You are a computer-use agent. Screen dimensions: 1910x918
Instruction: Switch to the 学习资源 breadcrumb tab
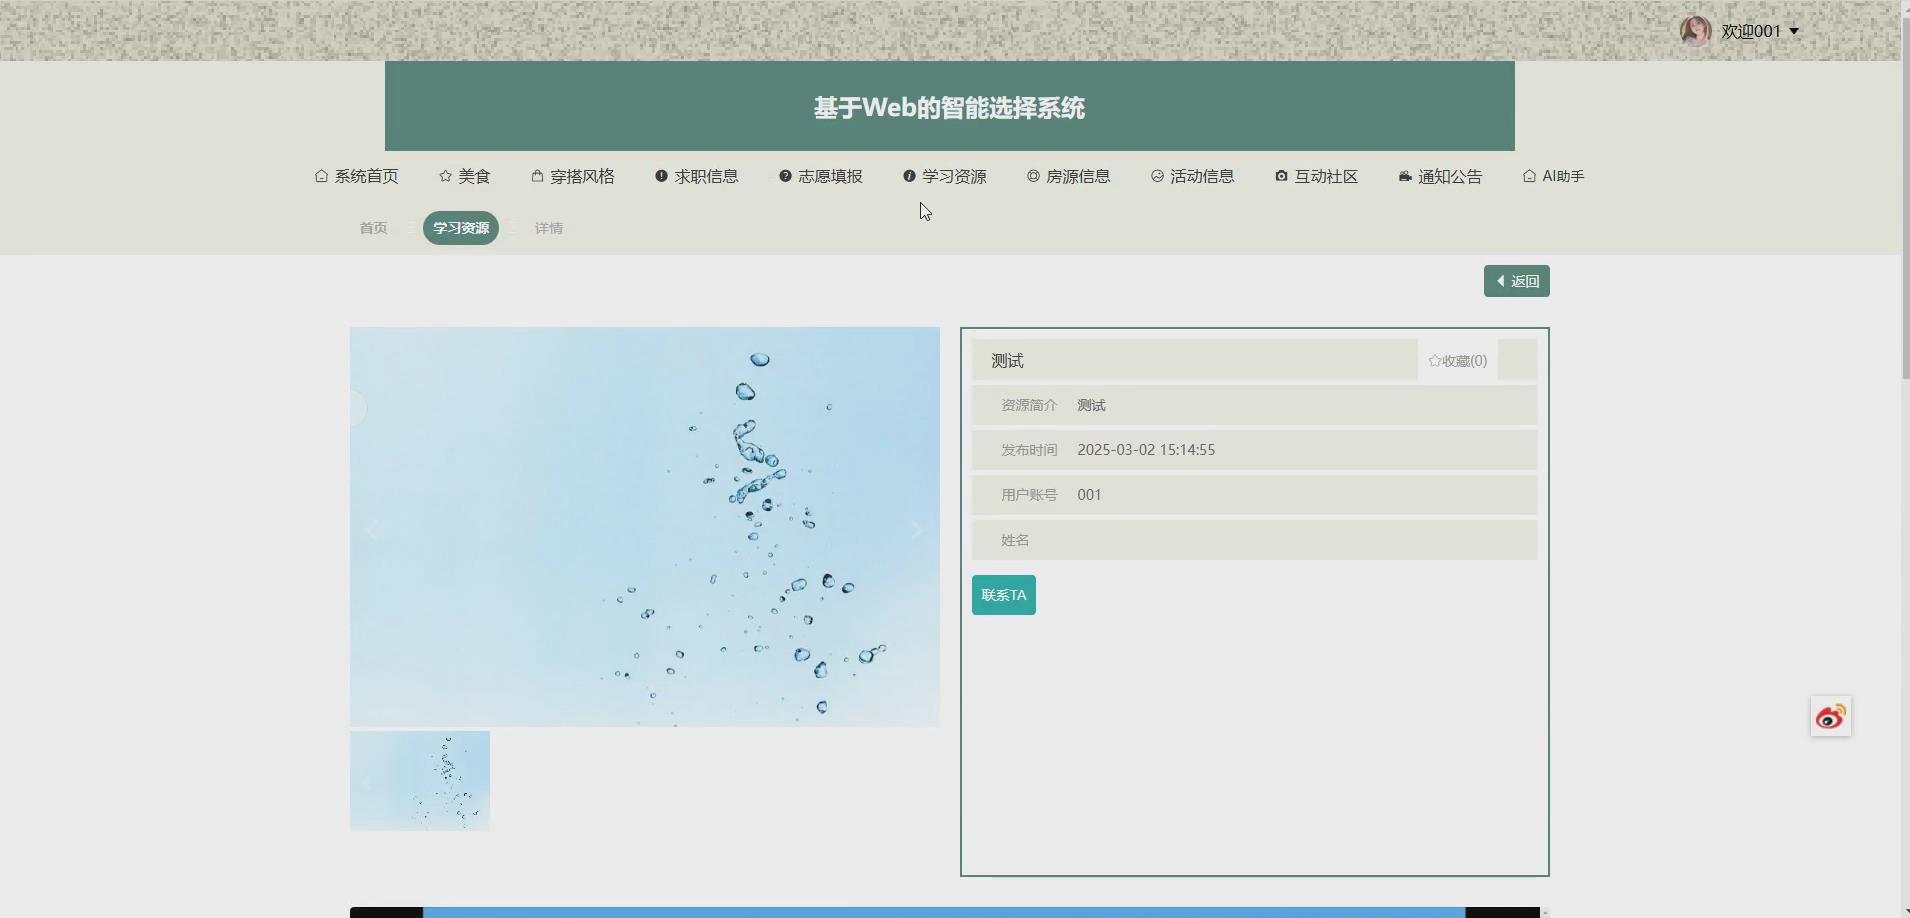(461, 227)
